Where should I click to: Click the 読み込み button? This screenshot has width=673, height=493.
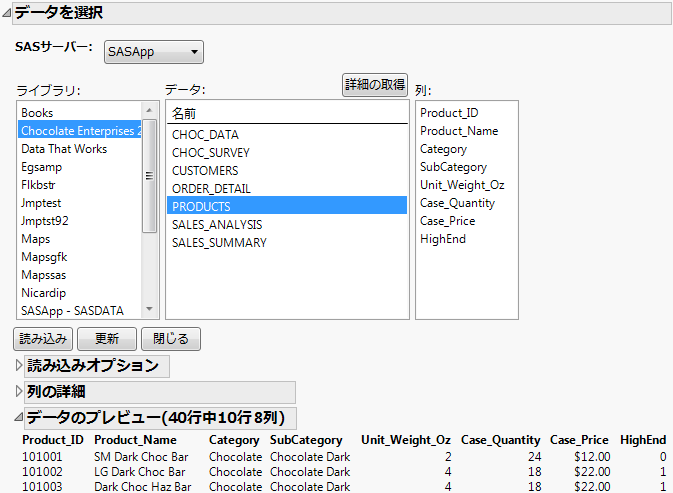(42, 339)
